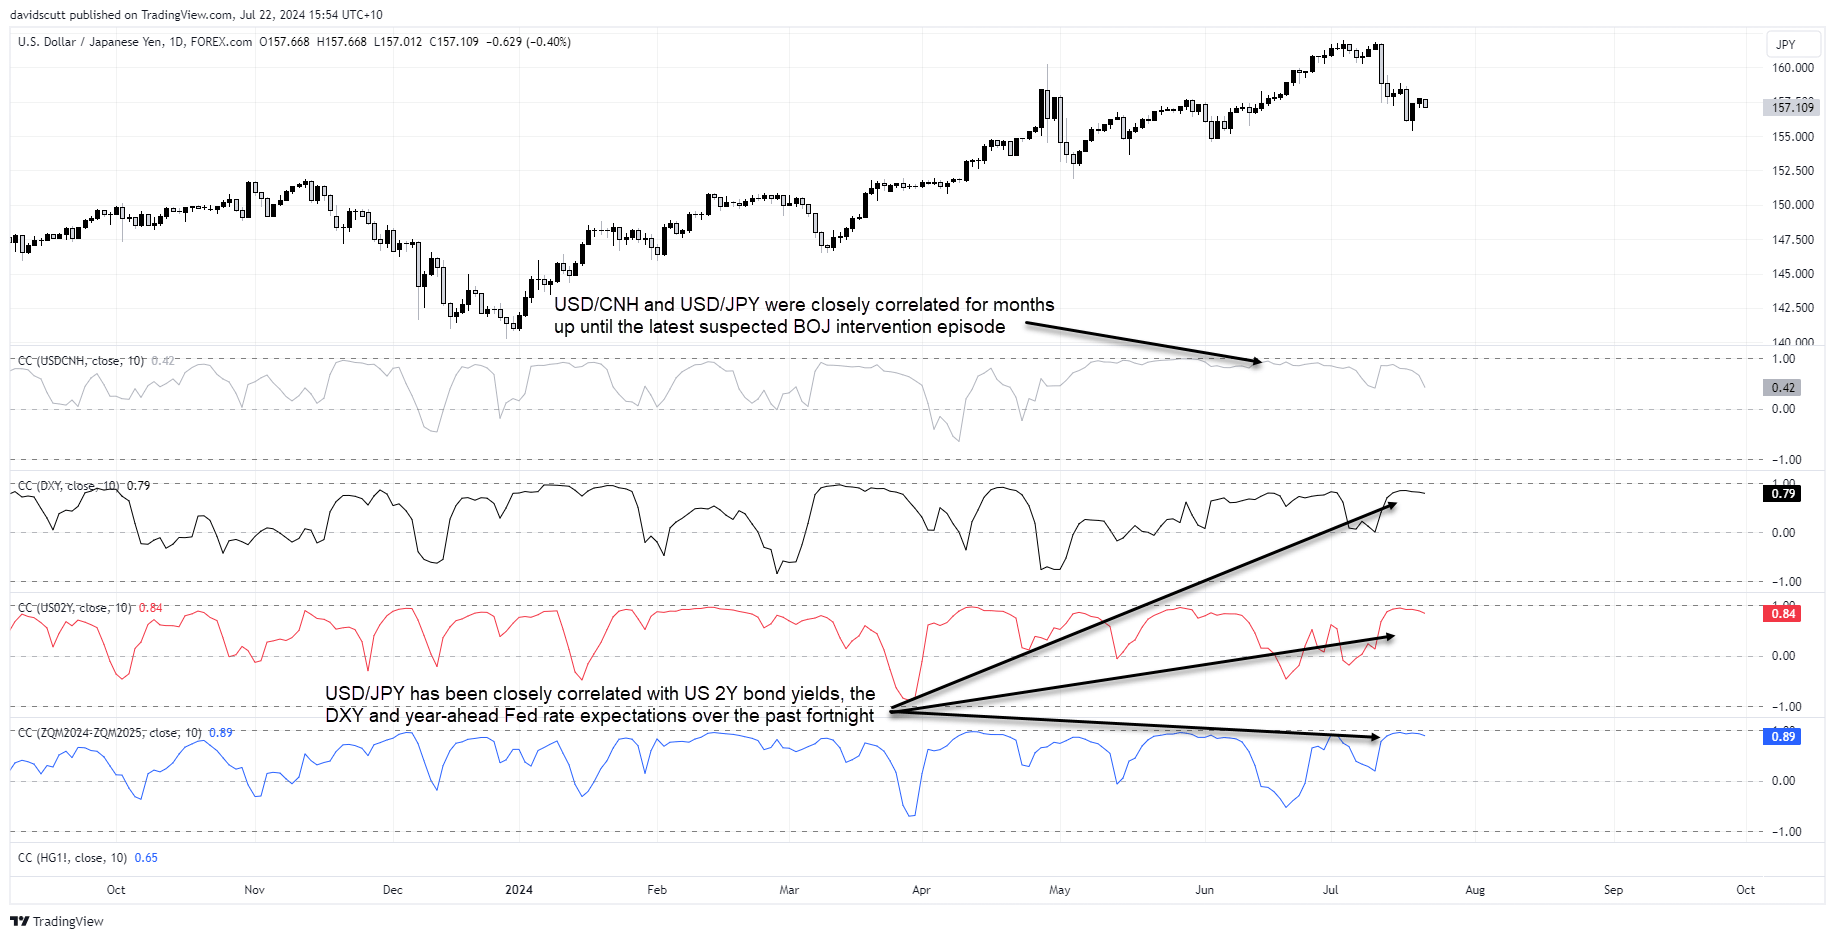Click the 150.000 price axis label
The width and height of the screenshot is (1835, 939).
click(x=1792, y=205)
